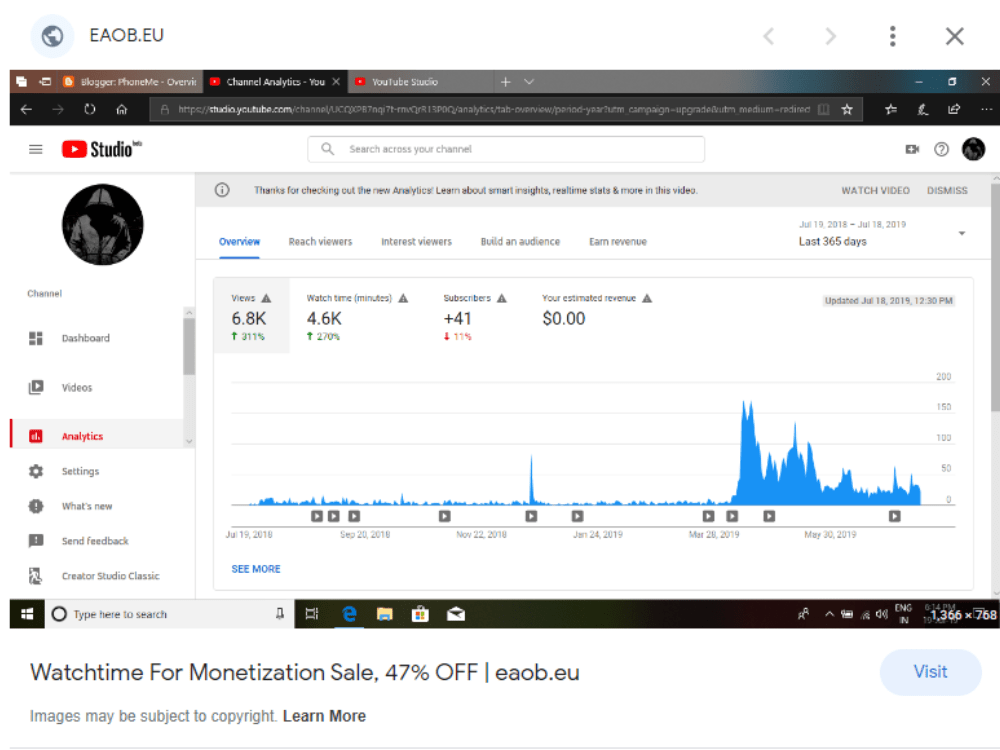Click the info icon in the banner

click(222, 190)
